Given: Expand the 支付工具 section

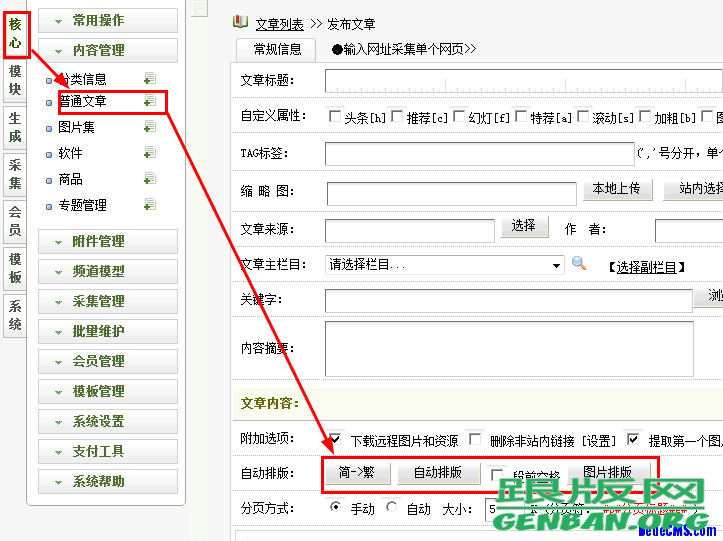Looking at the screenshot, I should click(107, 451).
